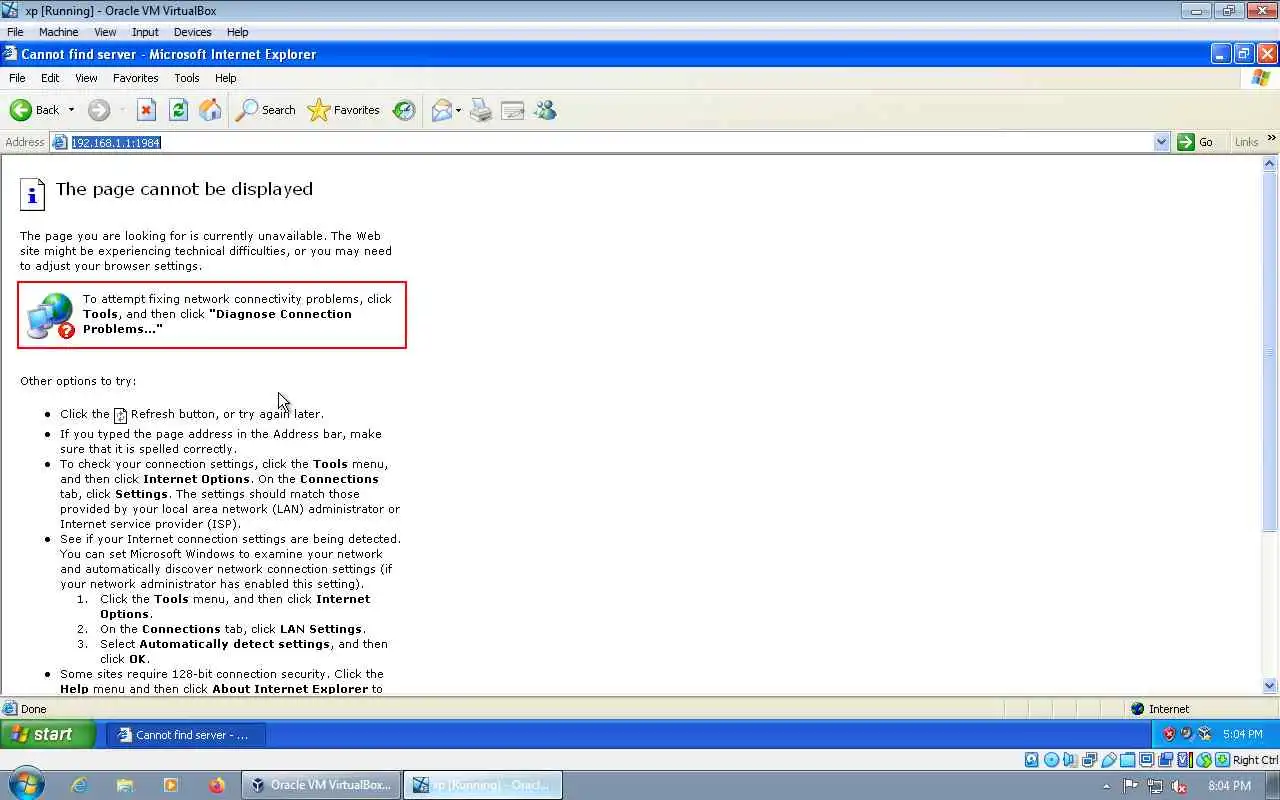
Task: Click VirtualBox network adapter status icon
Action: [x=1089, y=760]
